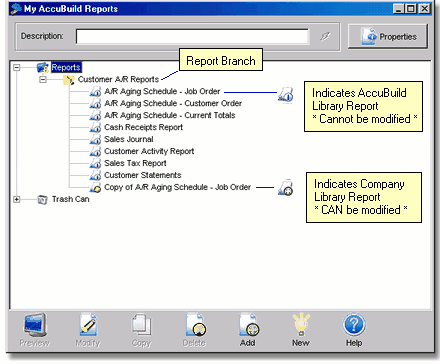The image size is (440, 364).
Task: Click company library icon of Copy of A/R Aging
Action: point(95,187)
